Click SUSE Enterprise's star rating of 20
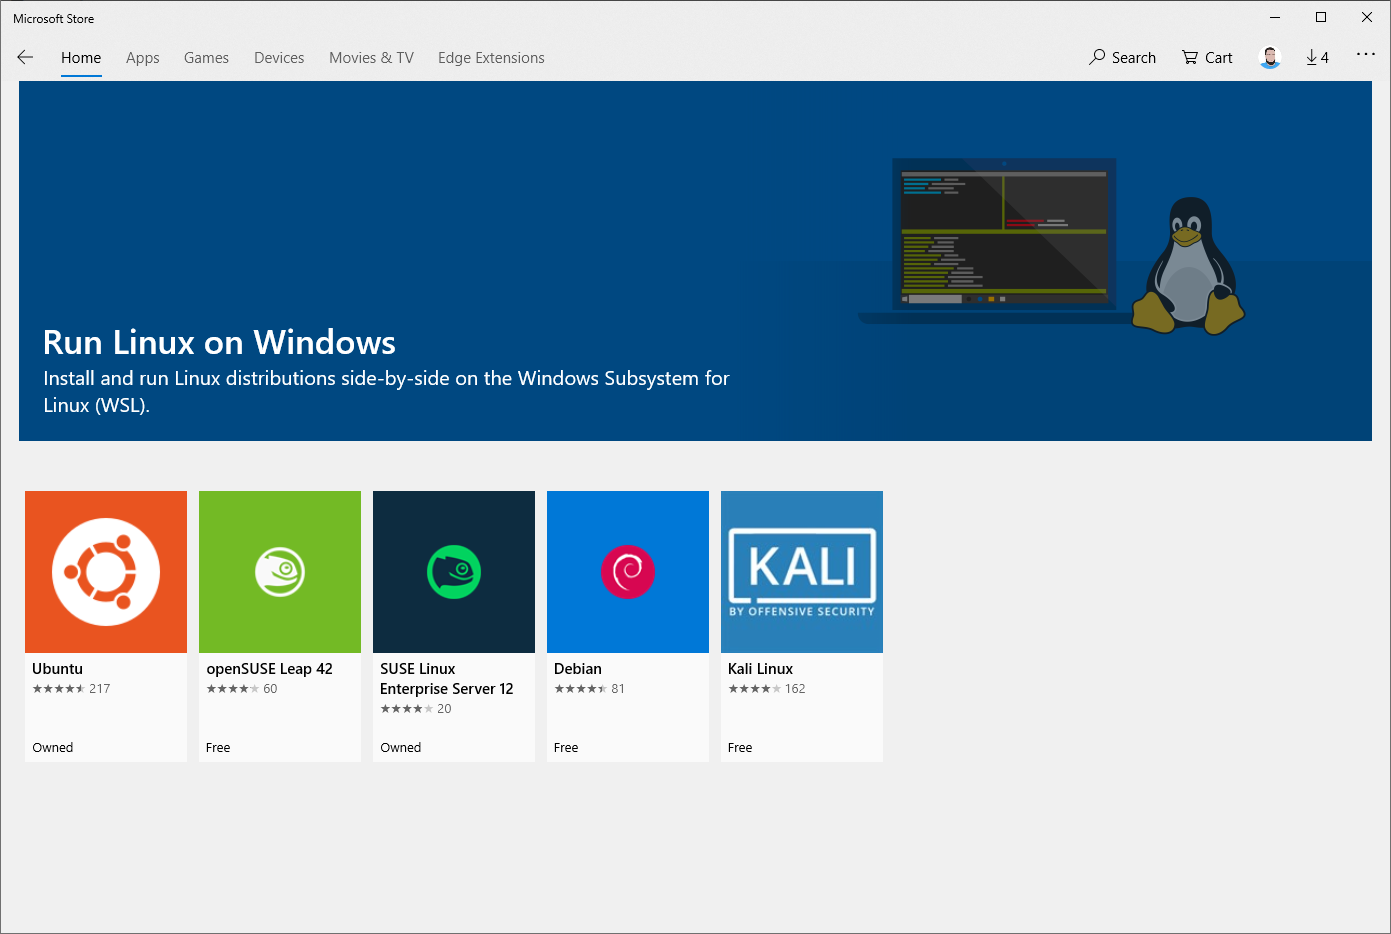 pyautogui.click(x=415, y=709)
